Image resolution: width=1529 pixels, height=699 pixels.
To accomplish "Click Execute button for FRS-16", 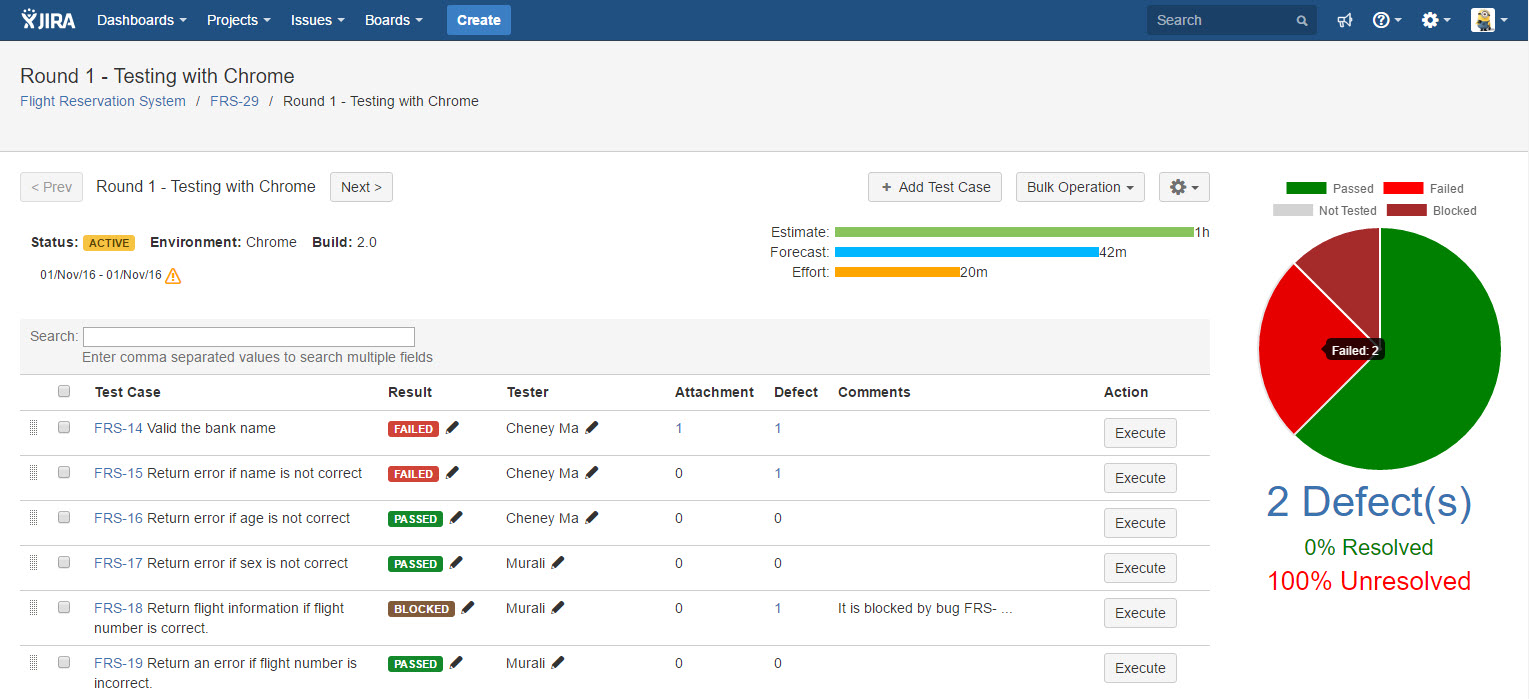I will click(x=1140, y=523).
